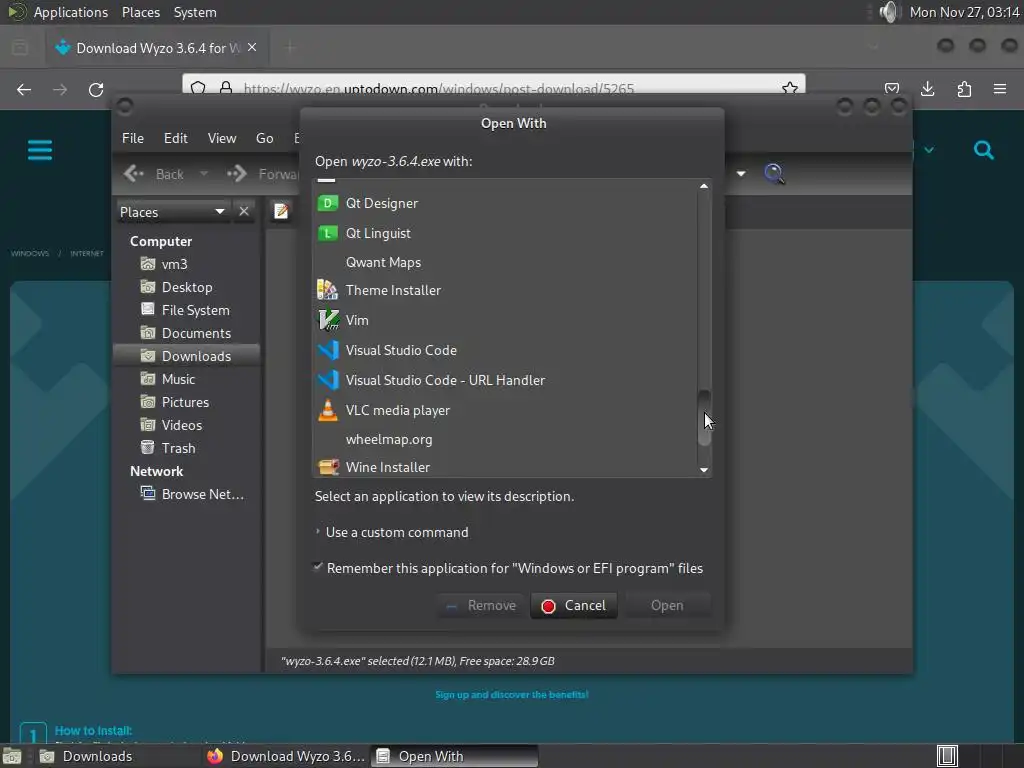The height and width of the screenshot is (768, 1024).
Task: Open Uptodown site hamburger menu
Action: tap(40, 150)
